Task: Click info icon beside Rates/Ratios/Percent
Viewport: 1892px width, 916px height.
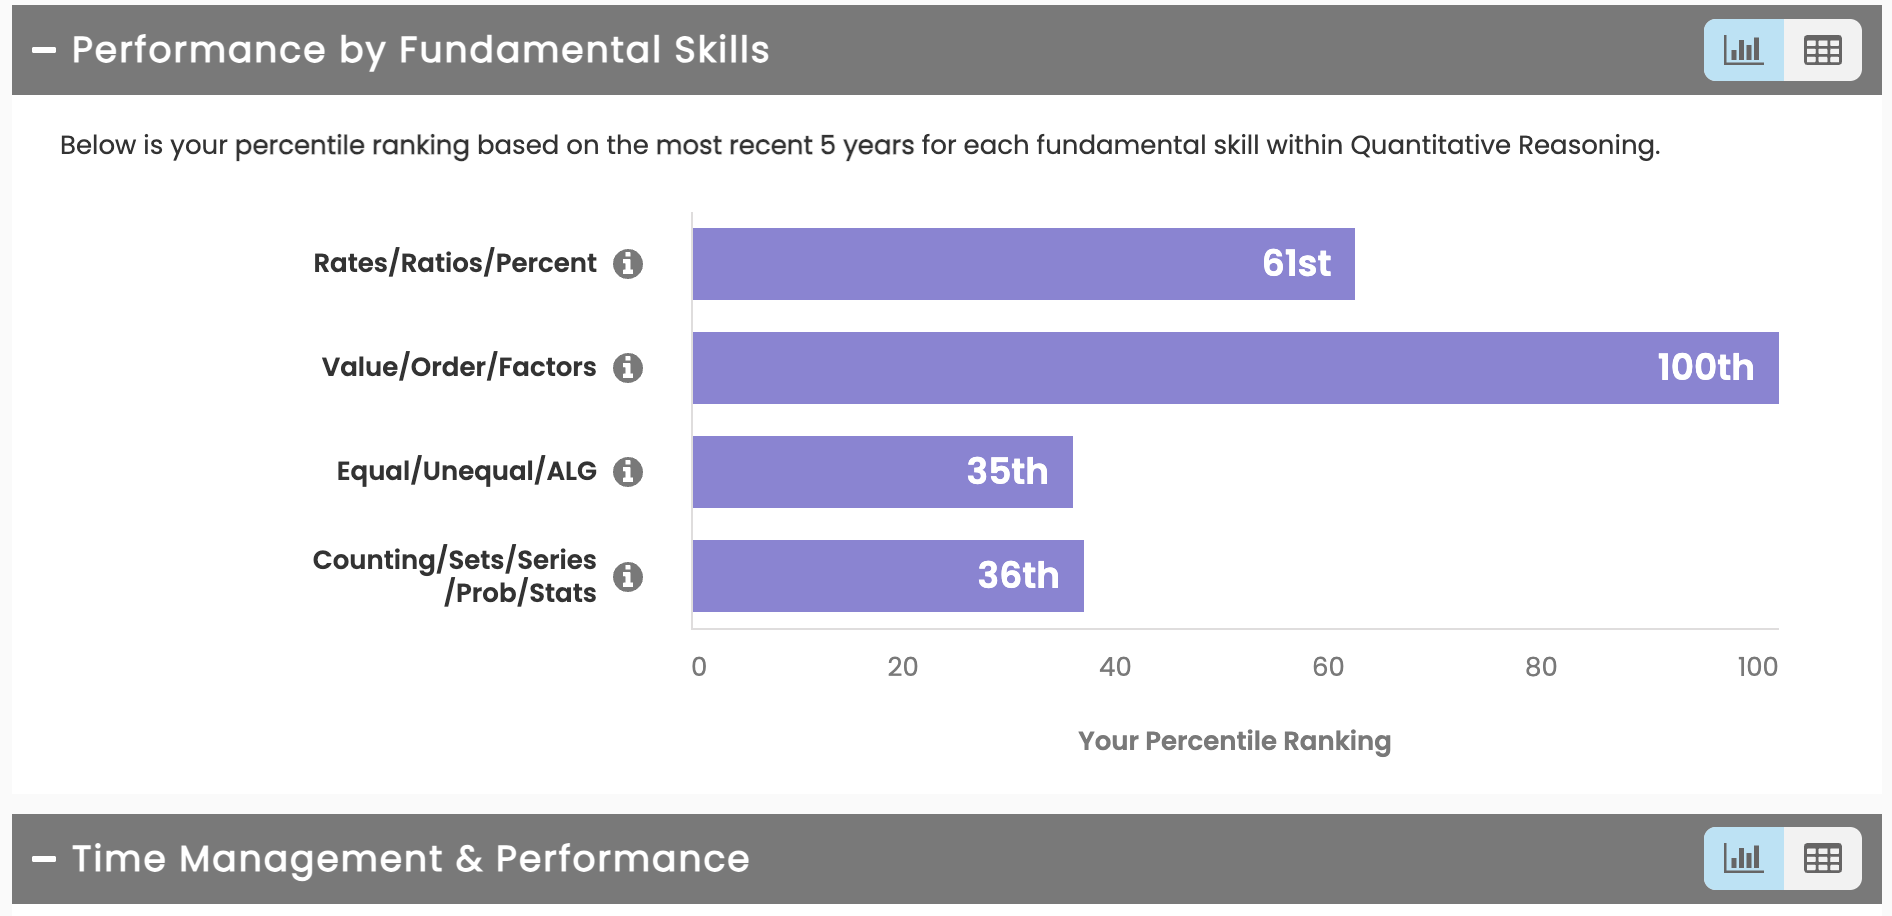Action: pos(628,264)
